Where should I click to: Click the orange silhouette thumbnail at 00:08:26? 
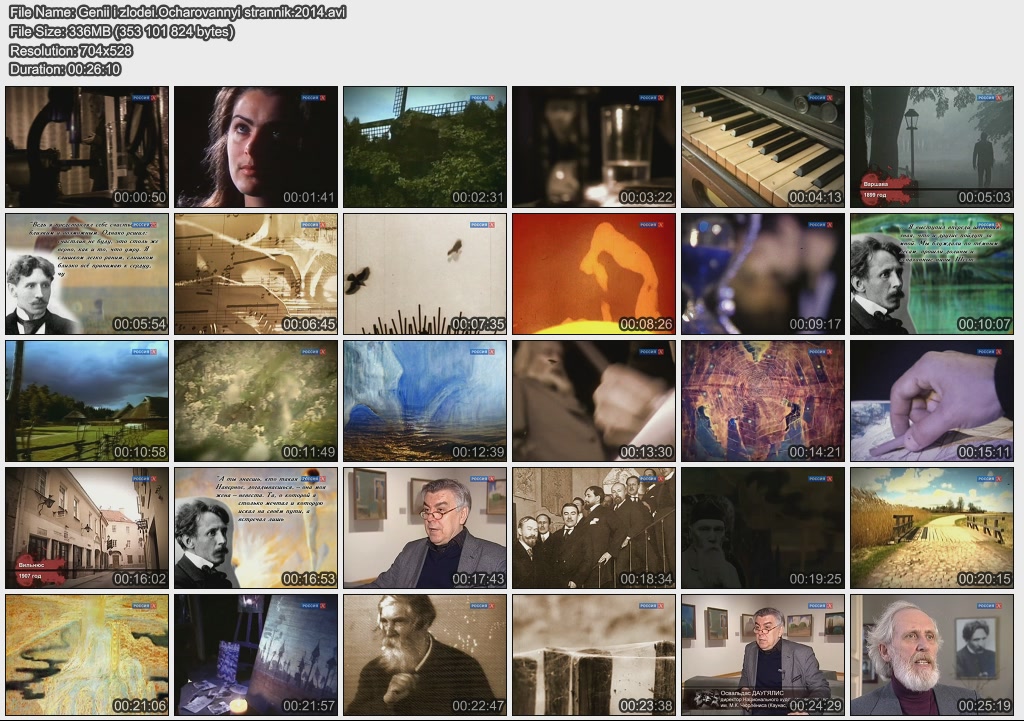594,273
